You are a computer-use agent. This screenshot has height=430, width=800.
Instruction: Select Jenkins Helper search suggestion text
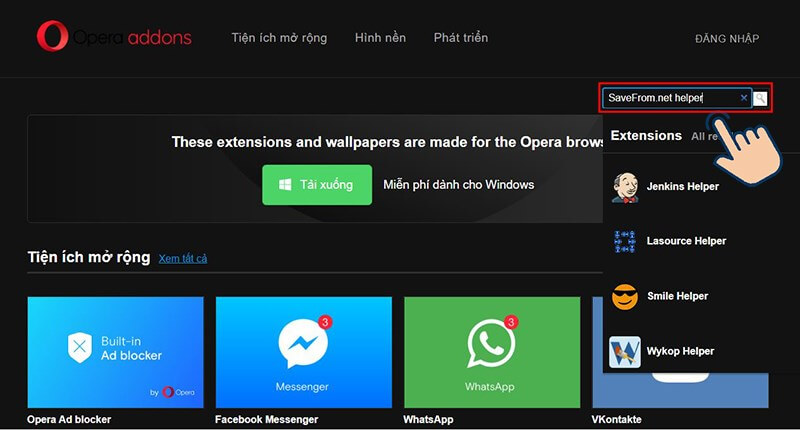pos(683,187)
